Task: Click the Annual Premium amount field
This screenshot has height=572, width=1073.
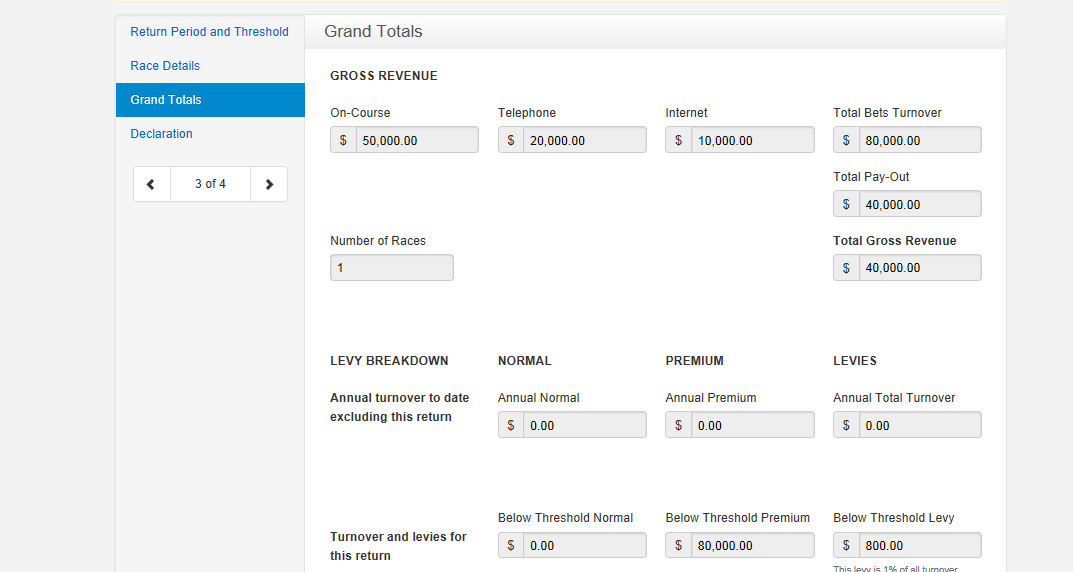Action: point(752,425)
